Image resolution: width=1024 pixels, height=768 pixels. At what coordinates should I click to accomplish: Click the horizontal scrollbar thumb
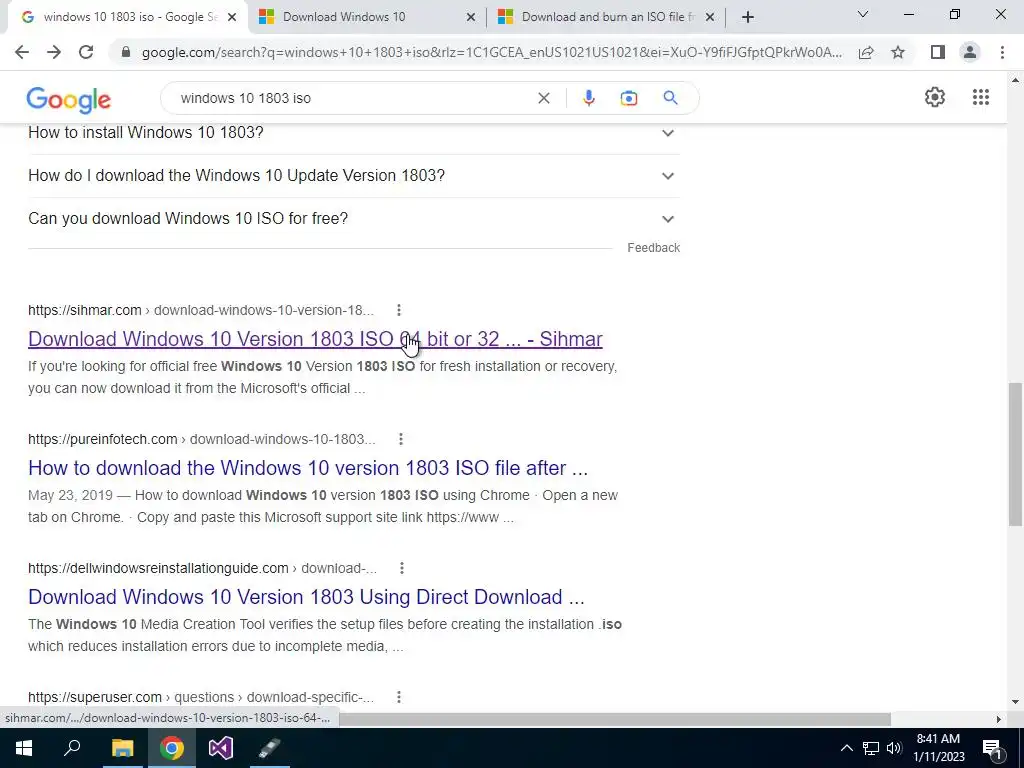coord(614,719)
